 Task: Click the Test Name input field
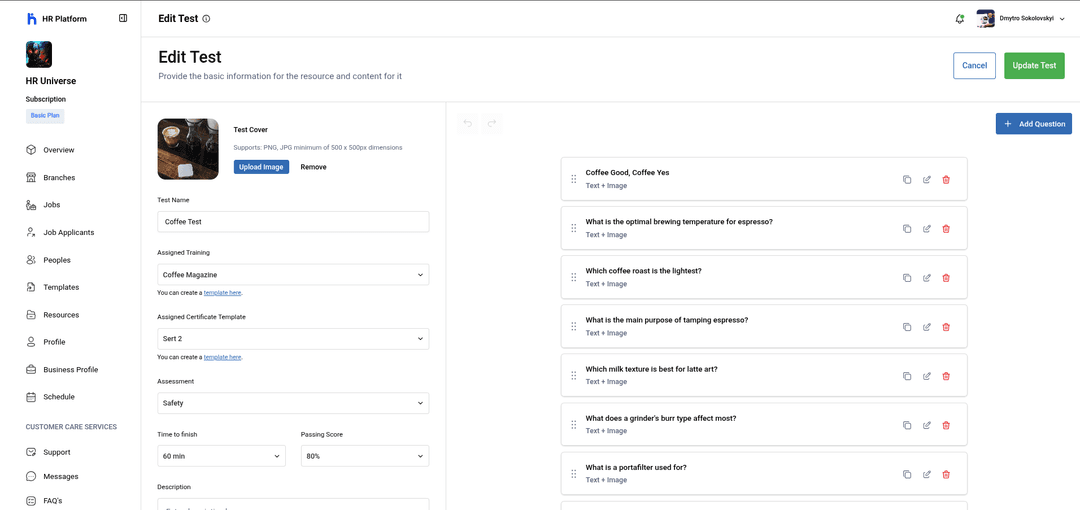pos(293,222)
